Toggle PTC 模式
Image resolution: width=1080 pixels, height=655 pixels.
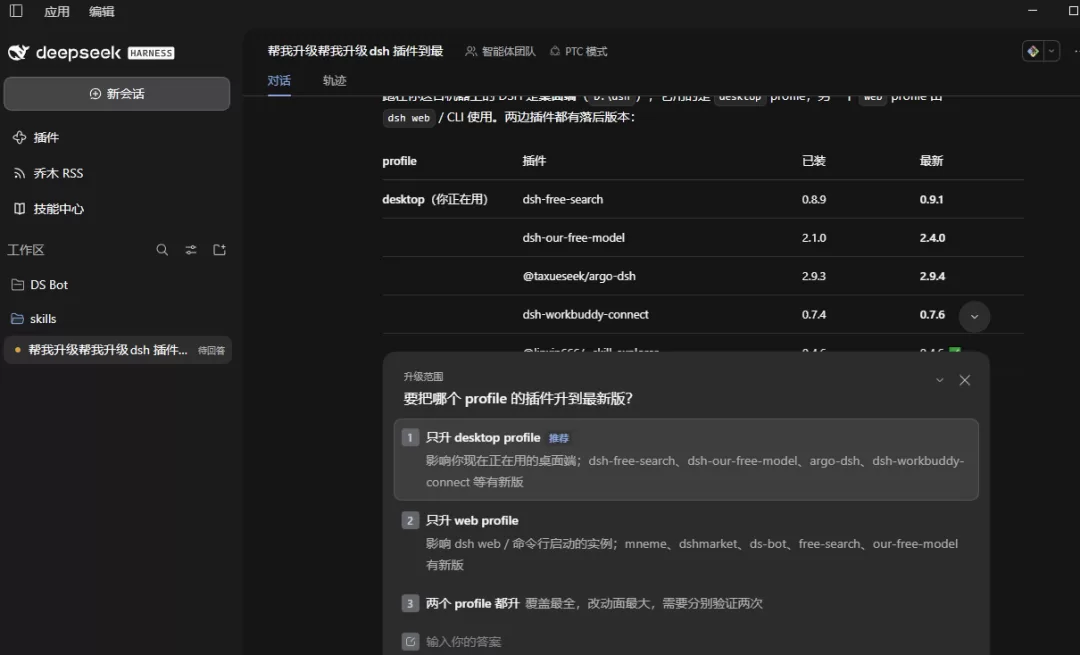tap(579, 51)
